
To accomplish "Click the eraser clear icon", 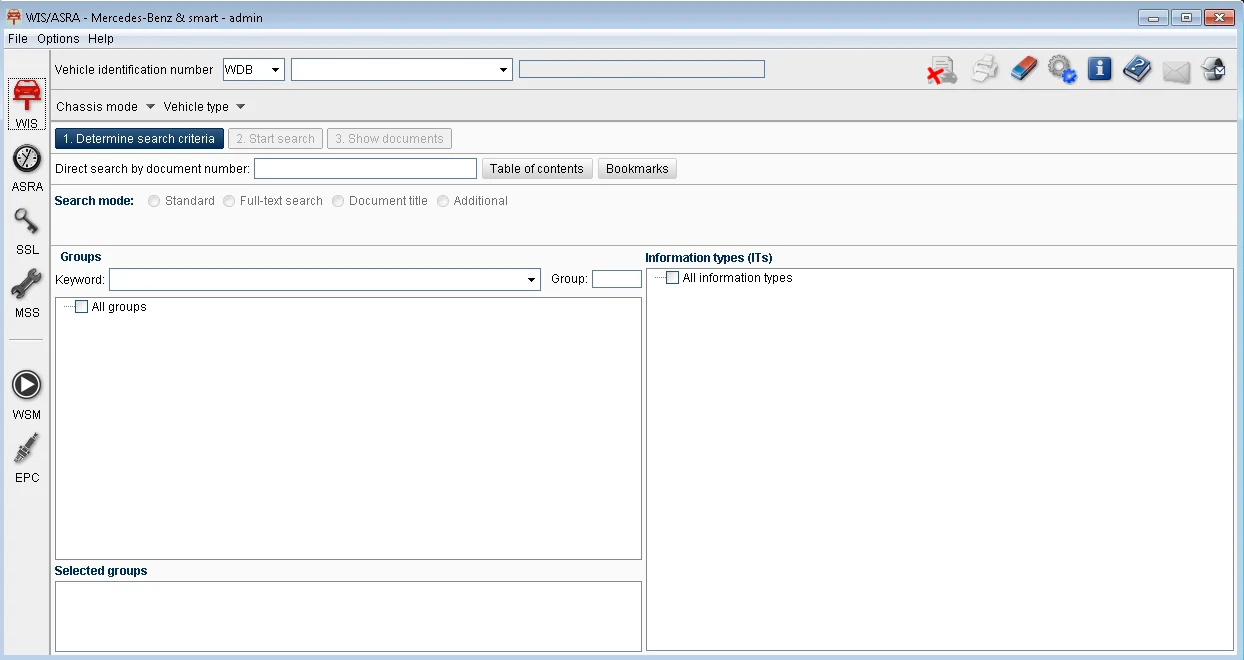I will pyautogui.click(x=1024, y=69).
